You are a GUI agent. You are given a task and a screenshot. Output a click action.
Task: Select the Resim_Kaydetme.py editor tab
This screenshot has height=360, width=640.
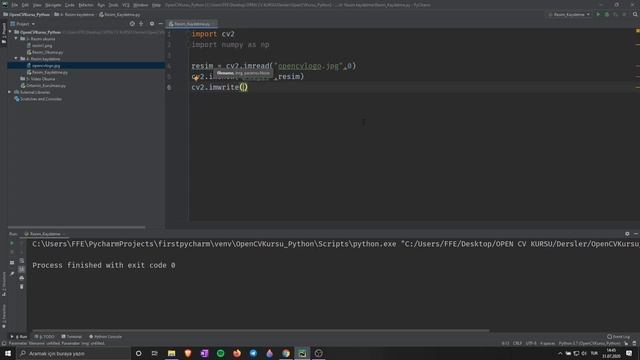[x=191, y=24]
